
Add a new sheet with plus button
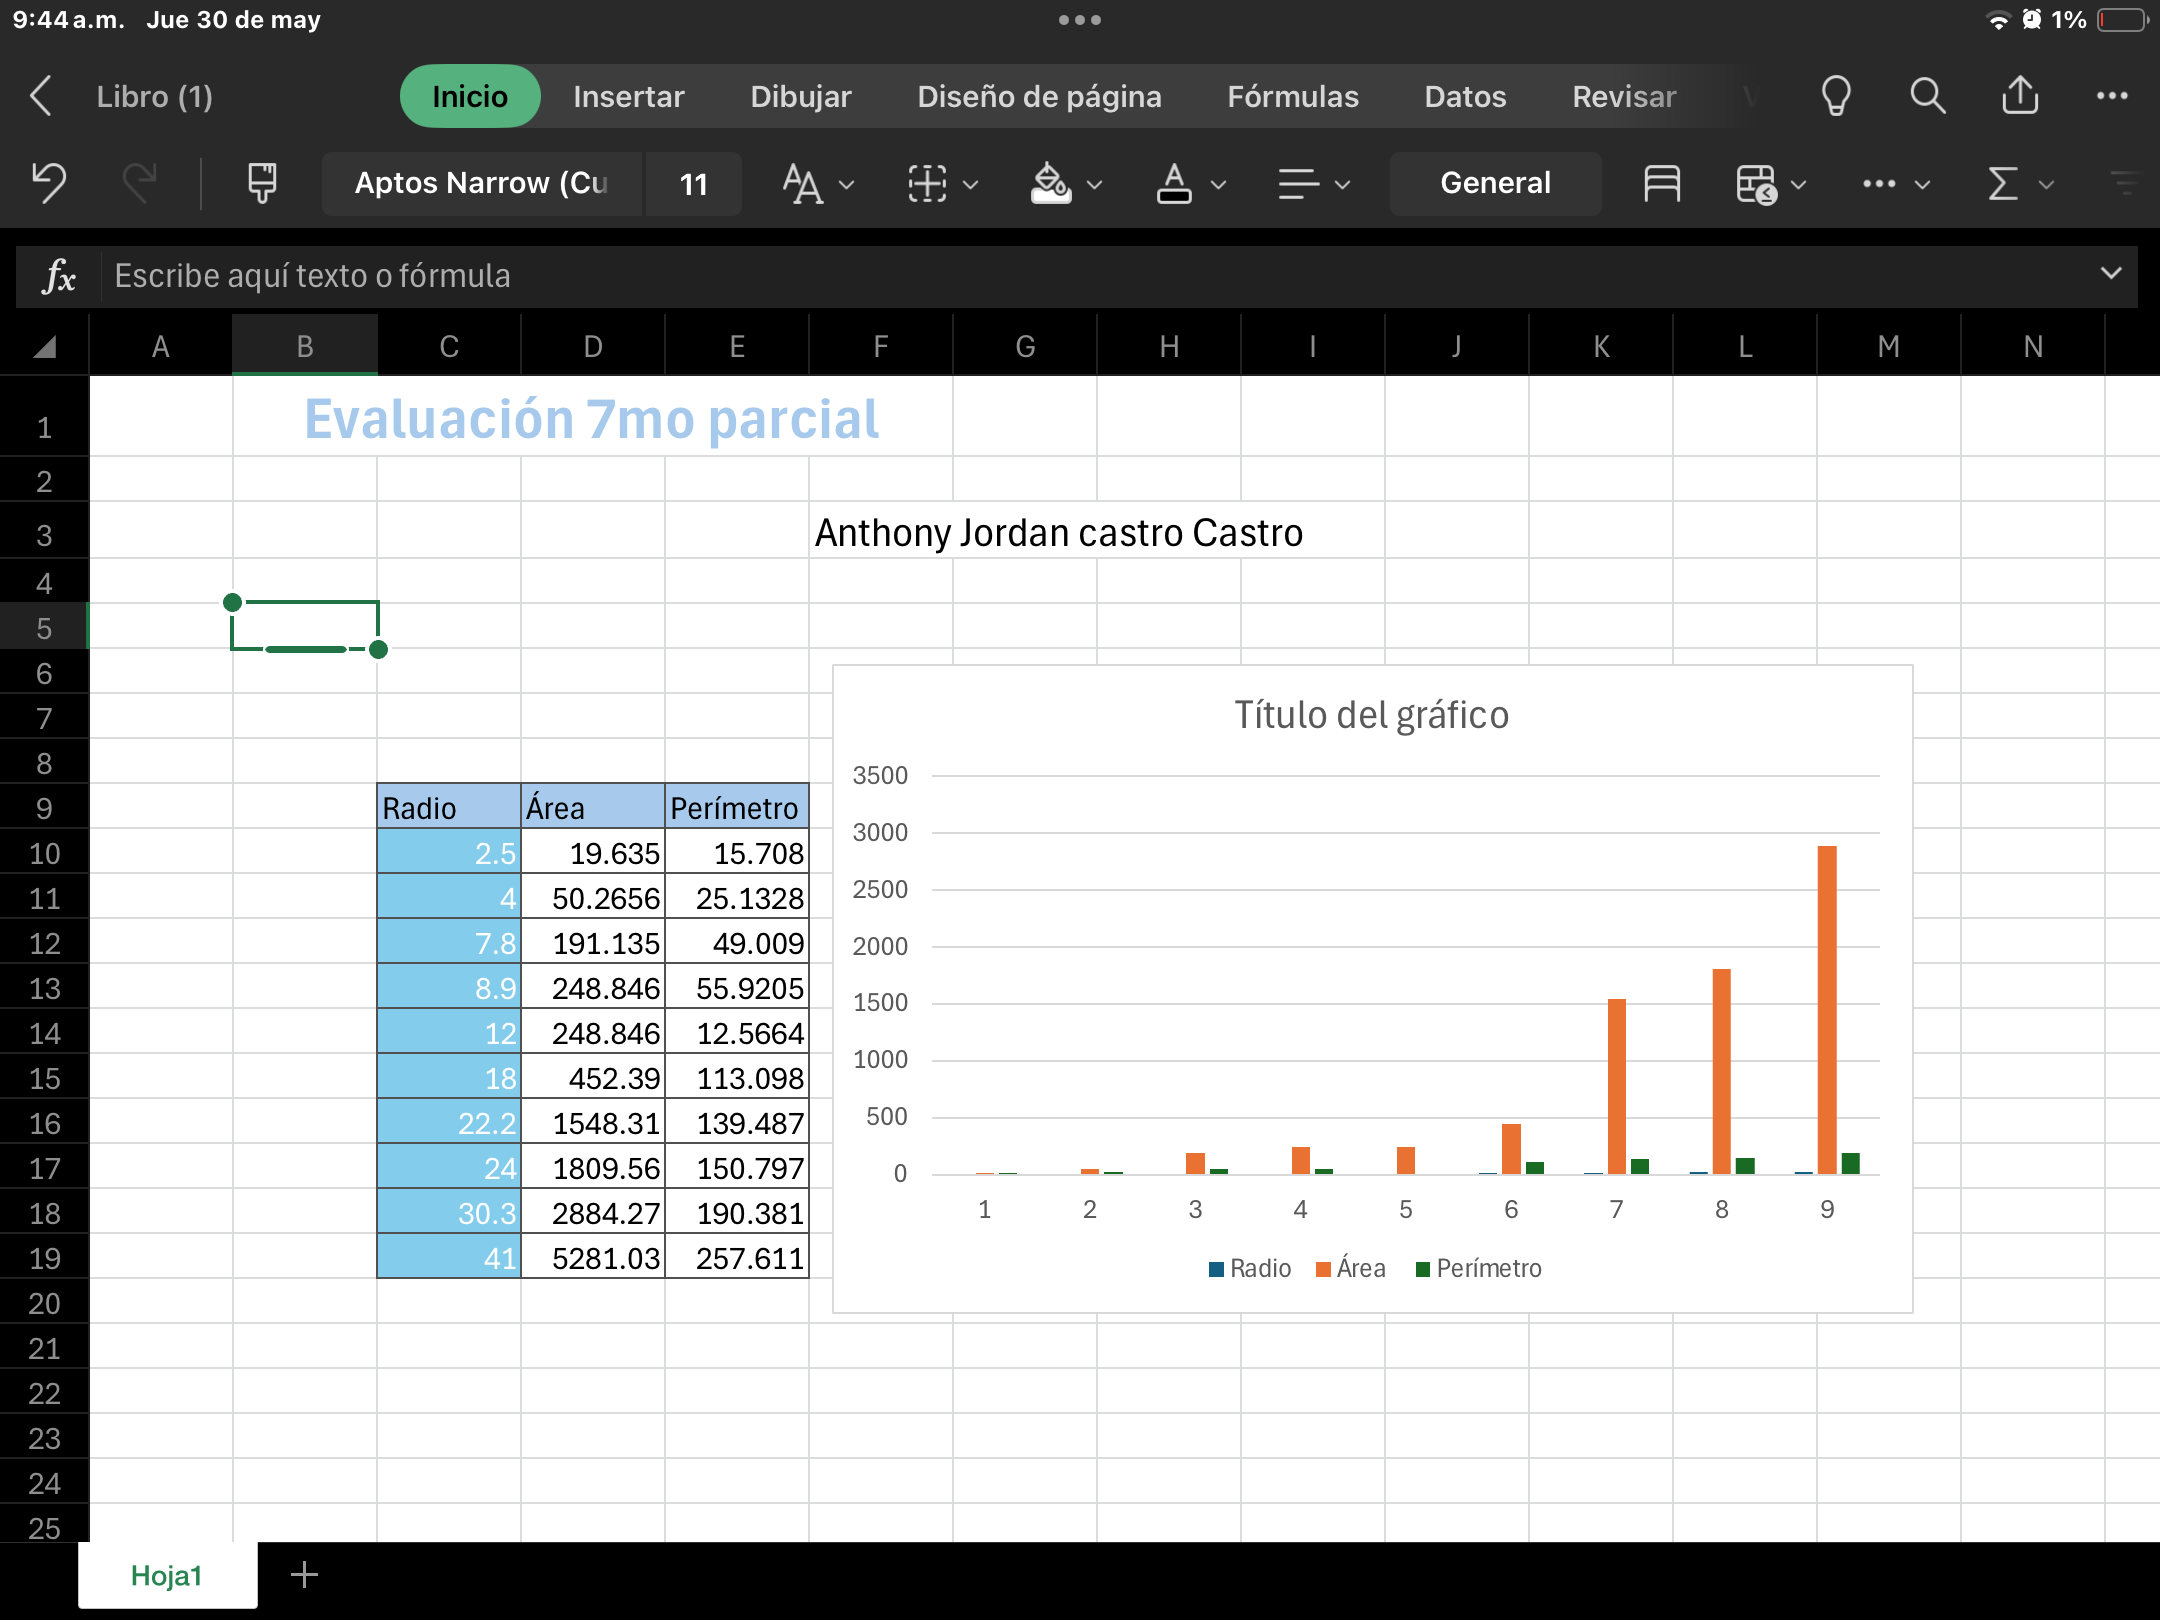pos(304,1575)
